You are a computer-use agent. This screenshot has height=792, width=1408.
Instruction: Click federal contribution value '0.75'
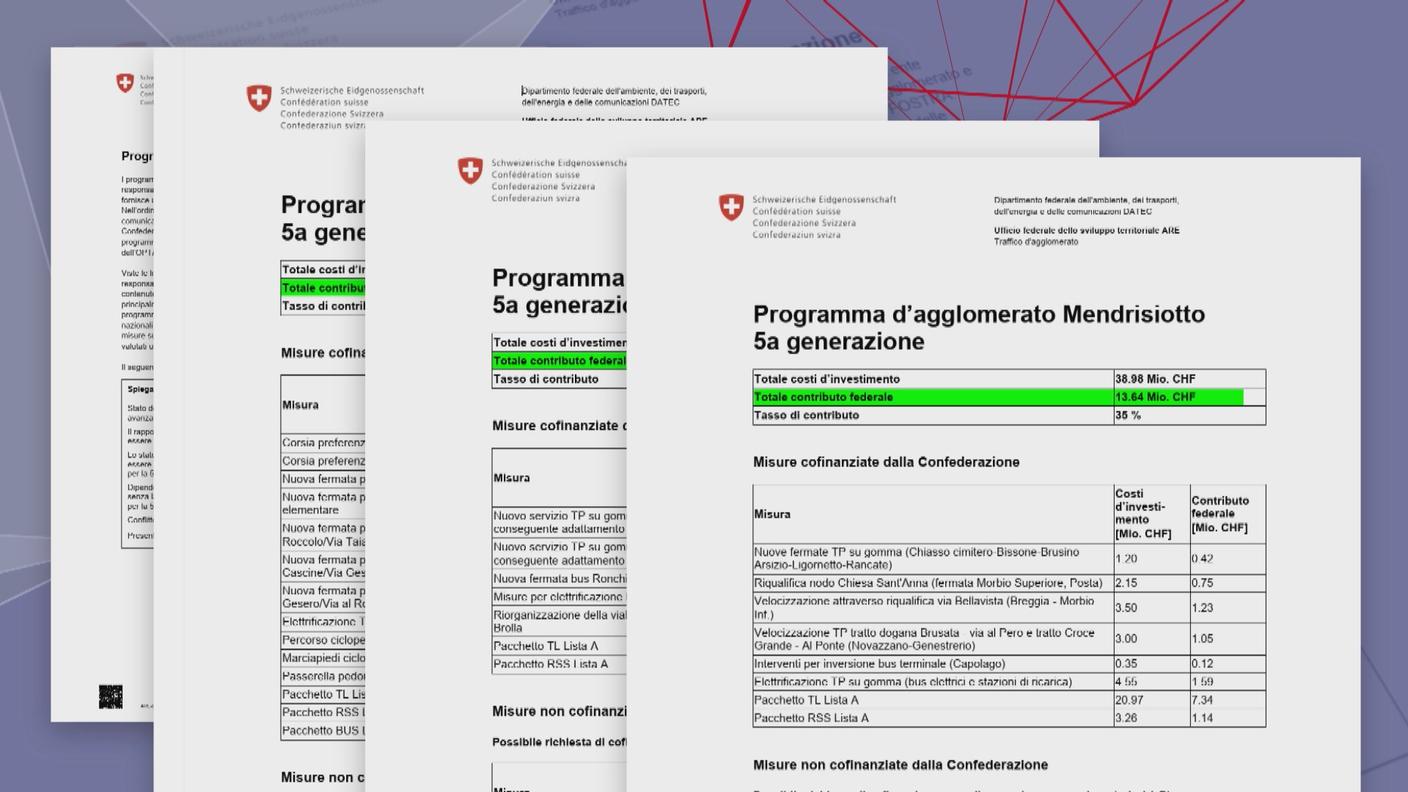pyautogui.click(x=1202, y=583)
